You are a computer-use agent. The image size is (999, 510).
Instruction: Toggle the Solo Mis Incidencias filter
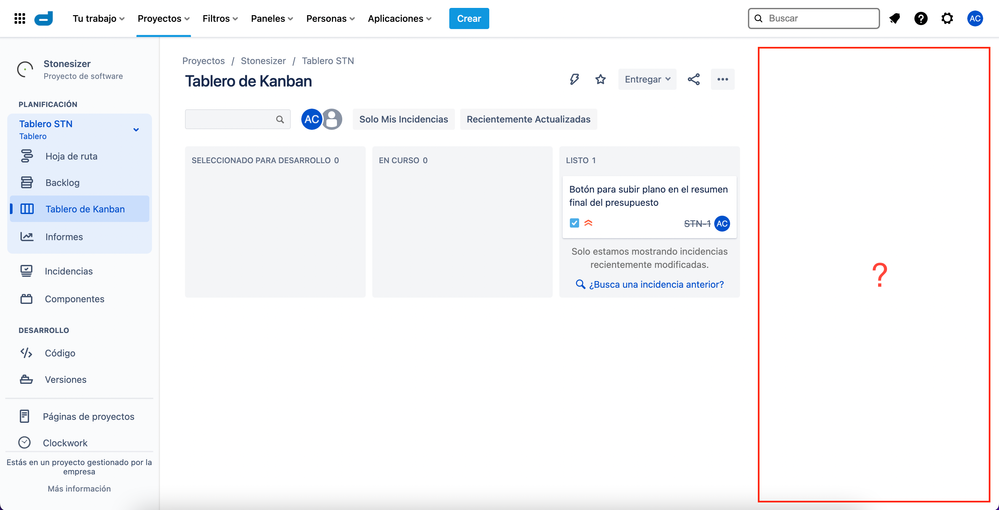(x=404, y=119)
